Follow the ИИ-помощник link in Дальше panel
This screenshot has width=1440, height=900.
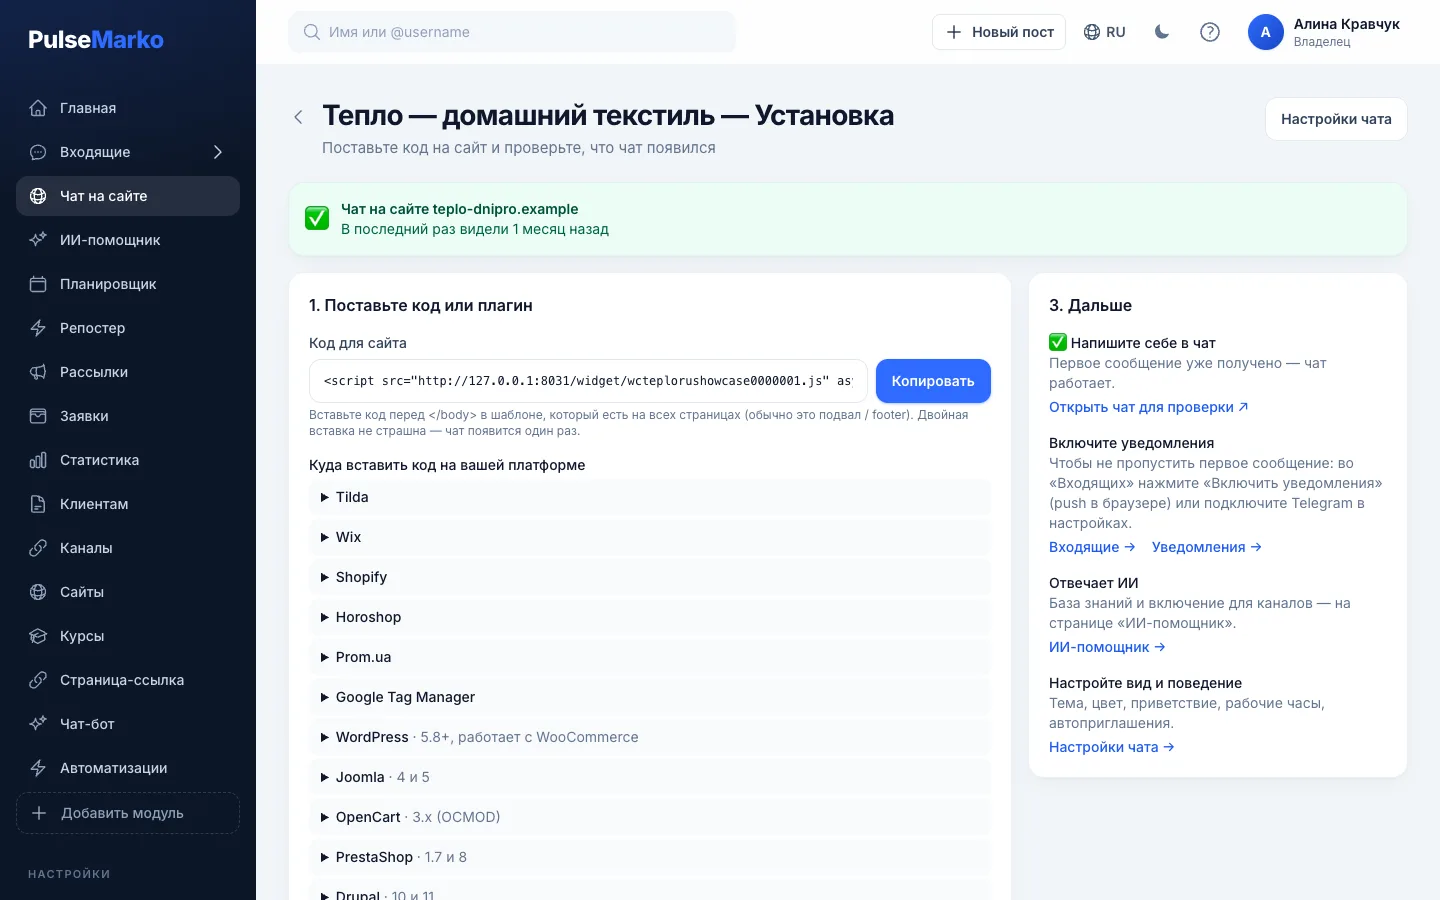coord(1107,647)
